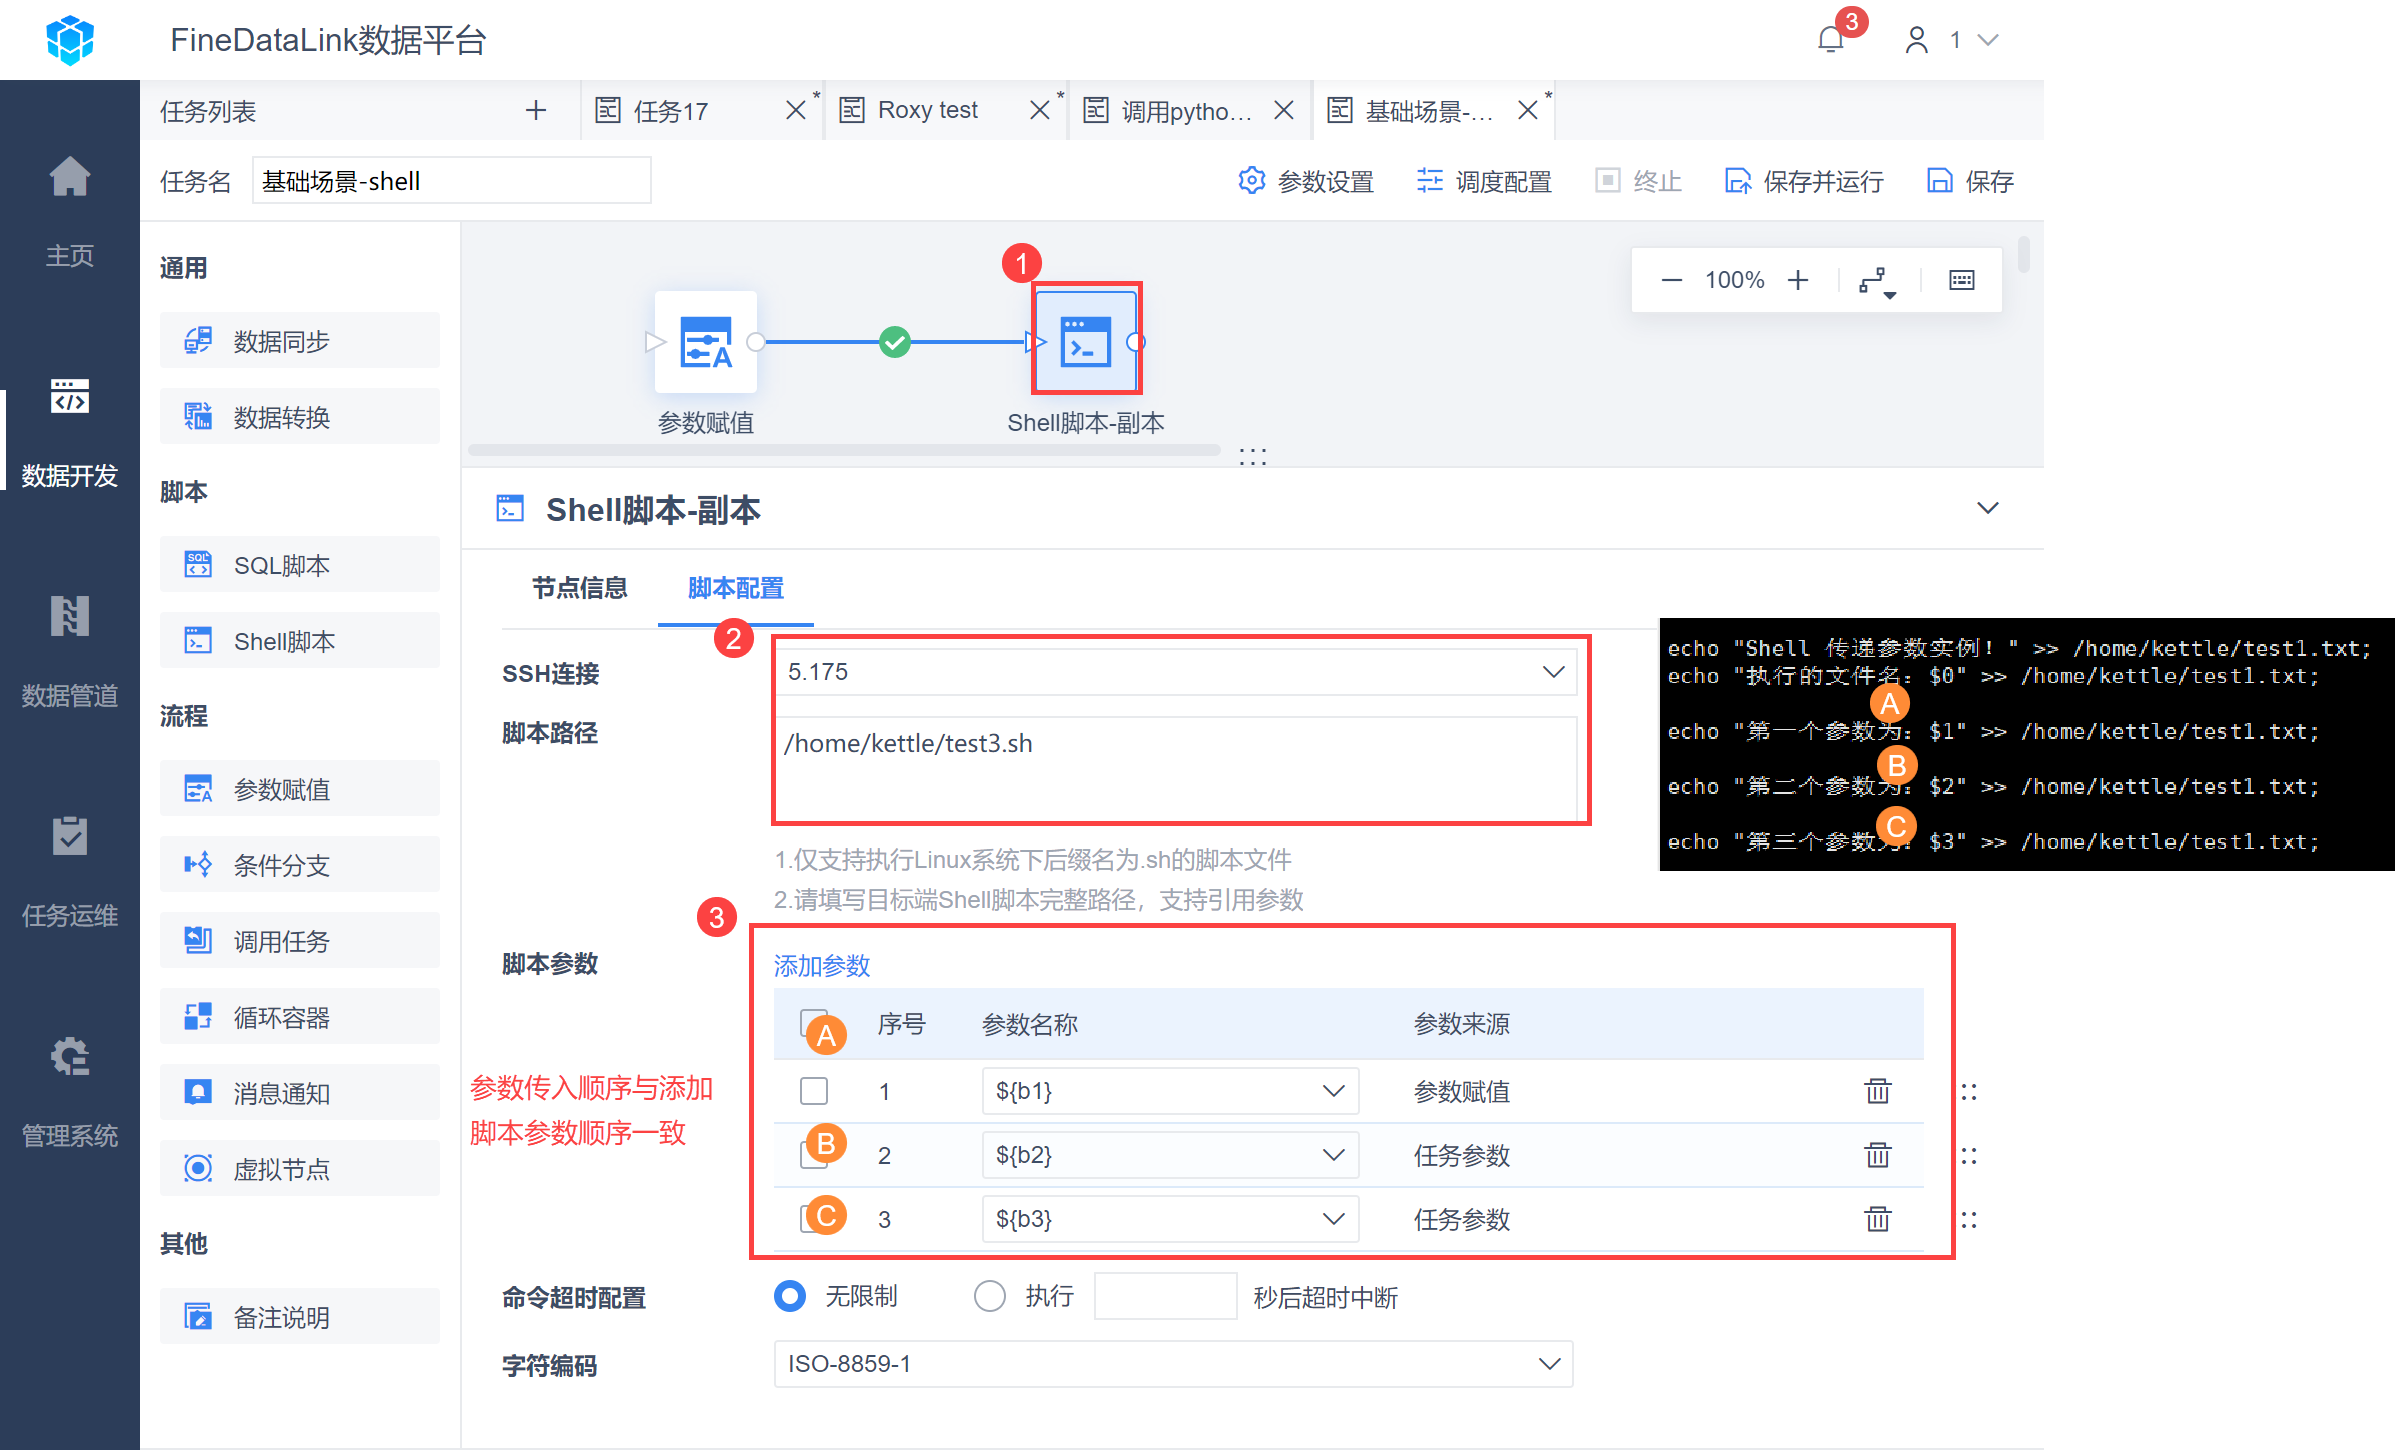Select the 执行 timeout radio option
The width and height of the screenshot is (2395, 1450).
990,1296
